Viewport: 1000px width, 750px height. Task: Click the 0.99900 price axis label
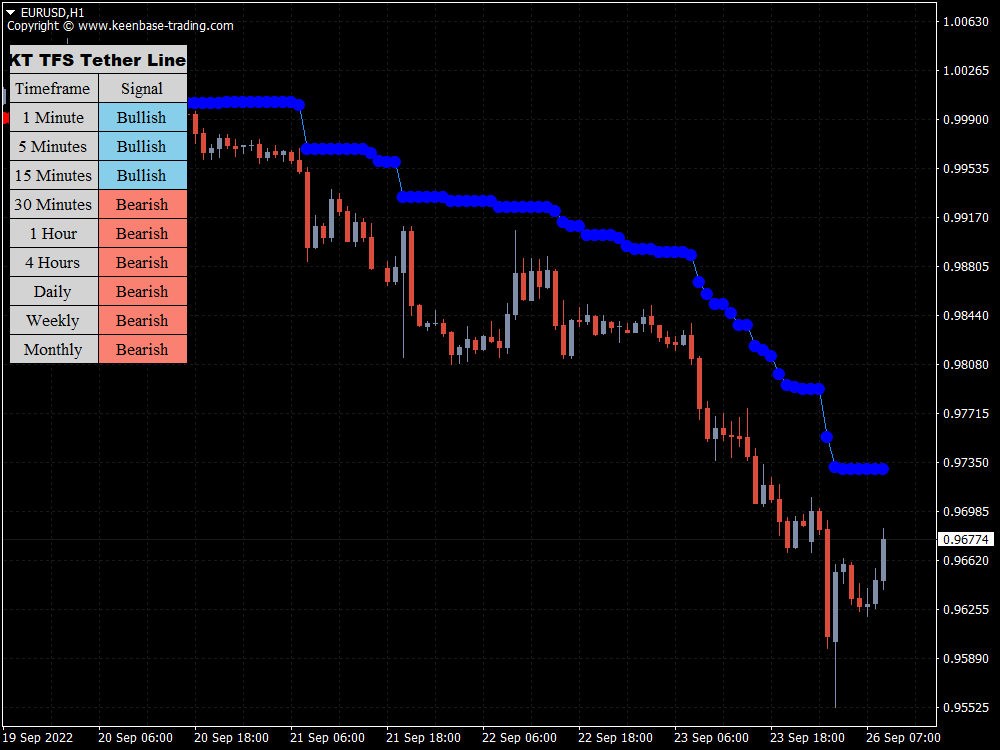click(966, 120)
